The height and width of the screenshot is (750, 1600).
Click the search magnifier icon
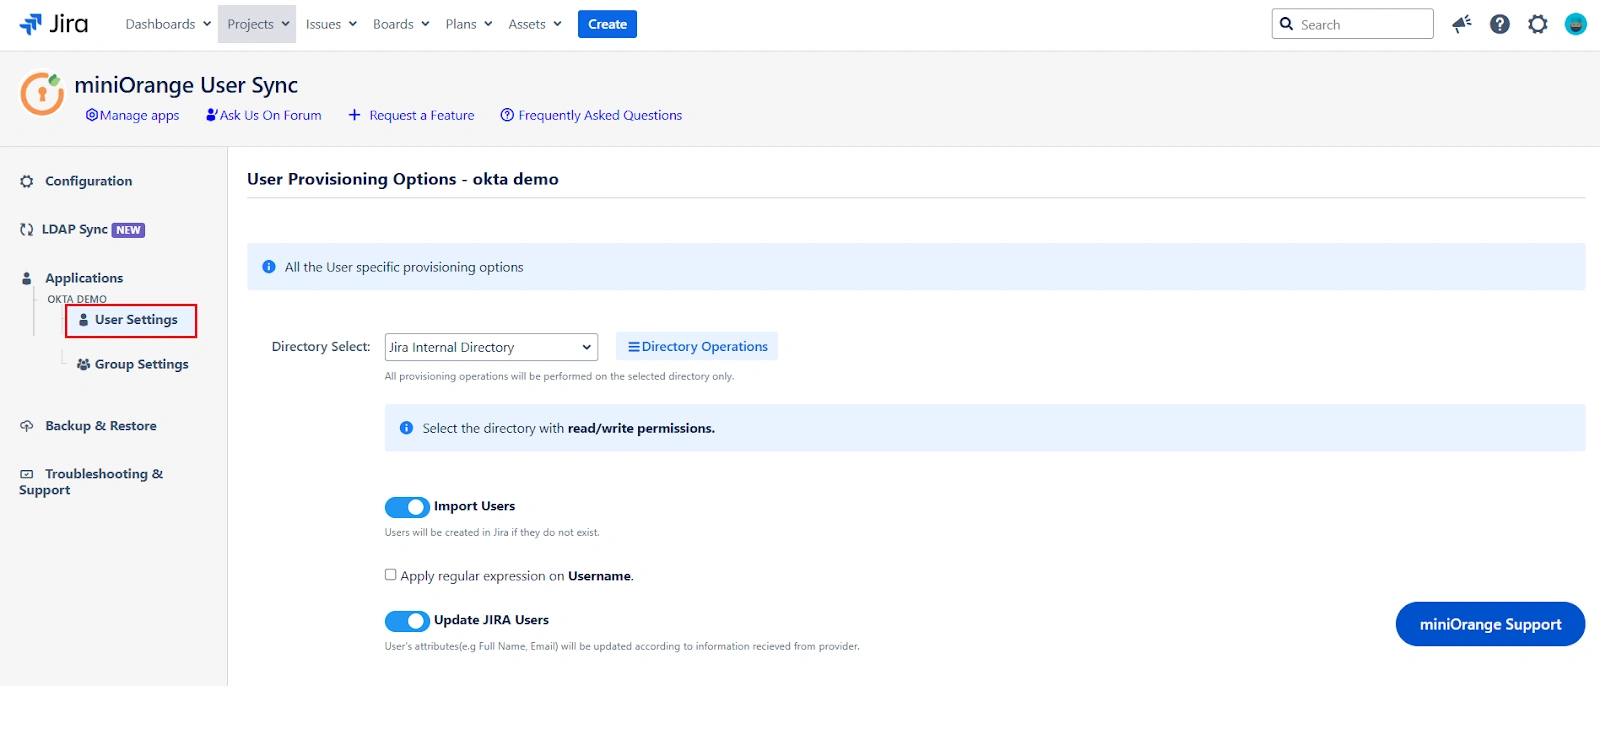click(x=1287, y=24)
